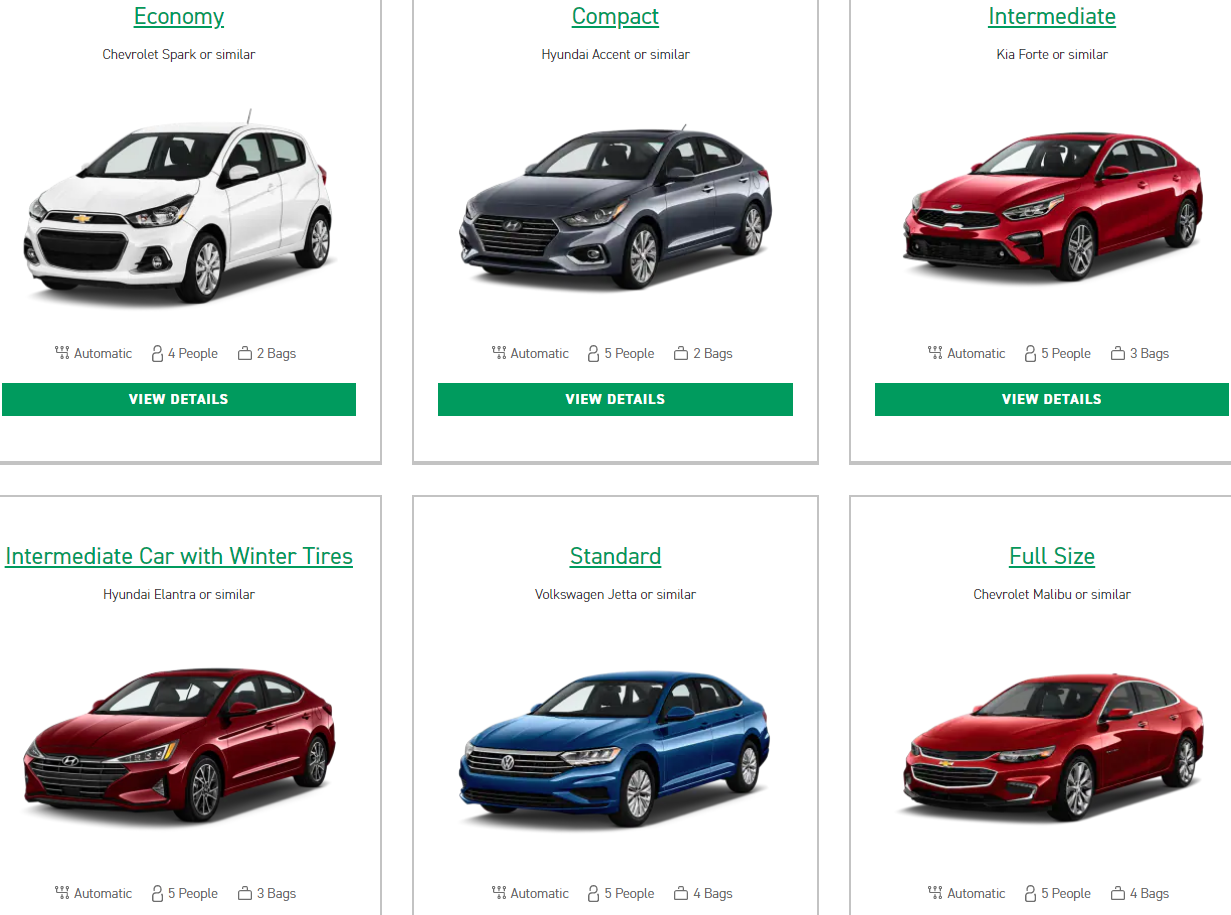Image resolution: width=1231 pixels, height=915 pixels.
Task: Click the people icon on Compact card
Action: pyautogui.click(x=594, y=353)
